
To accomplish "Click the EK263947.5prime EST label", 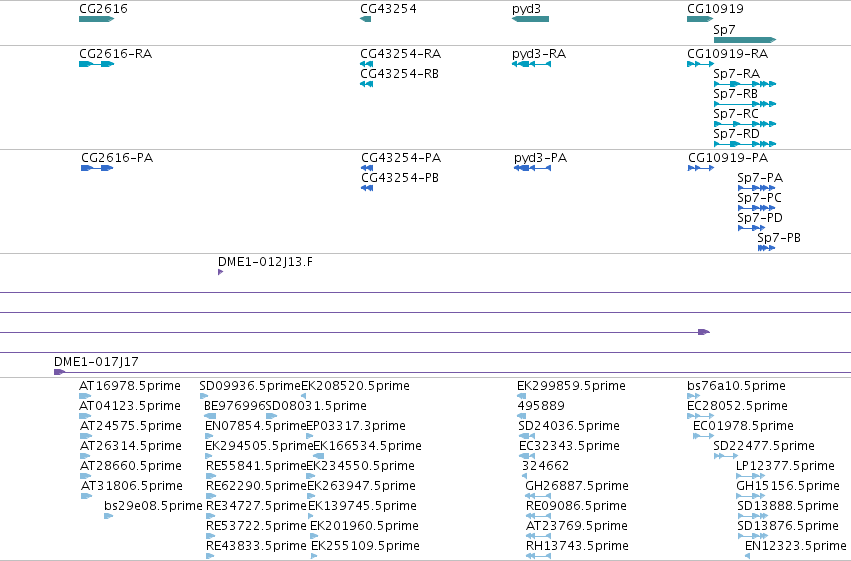I will 361,486.
